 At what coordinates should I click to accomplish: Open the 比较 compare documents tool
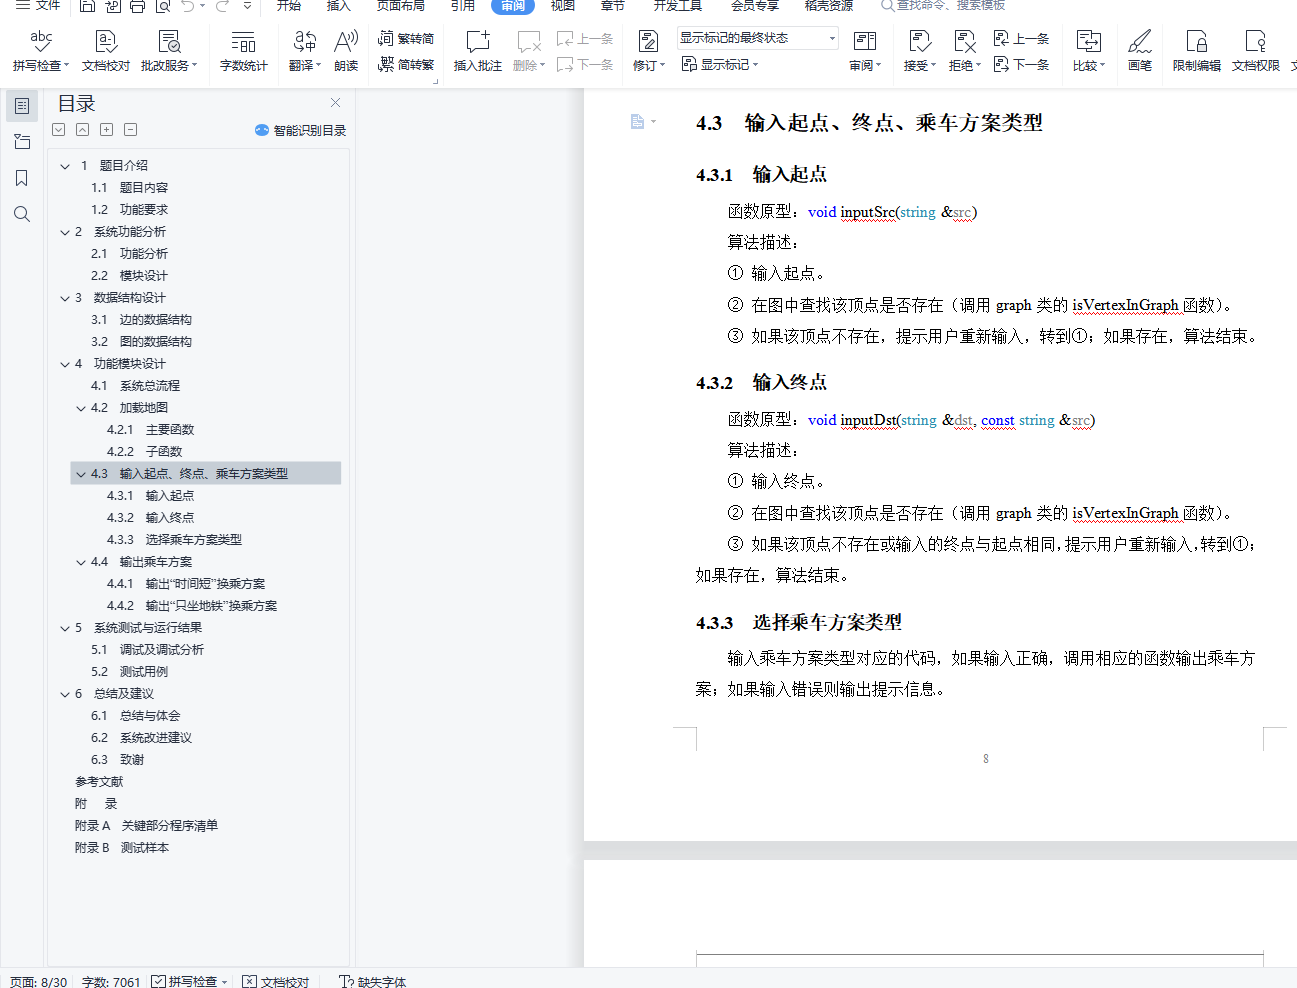tap(1089, 51)
